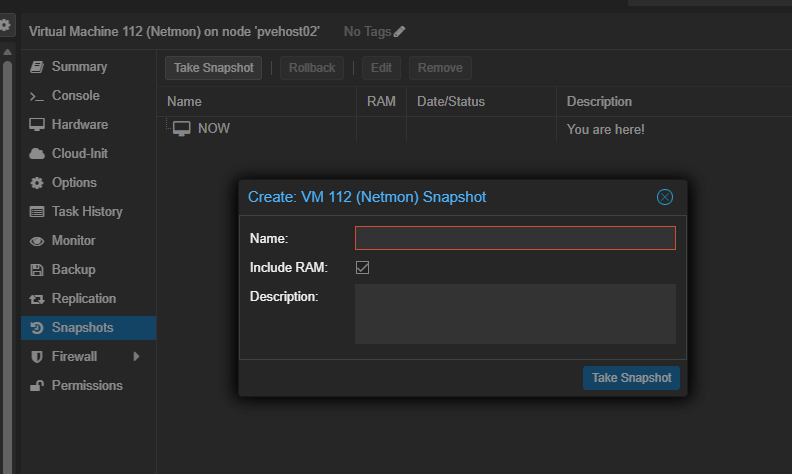
Task: Select the Snapshots menu item
Action: [x=82, y=328]
